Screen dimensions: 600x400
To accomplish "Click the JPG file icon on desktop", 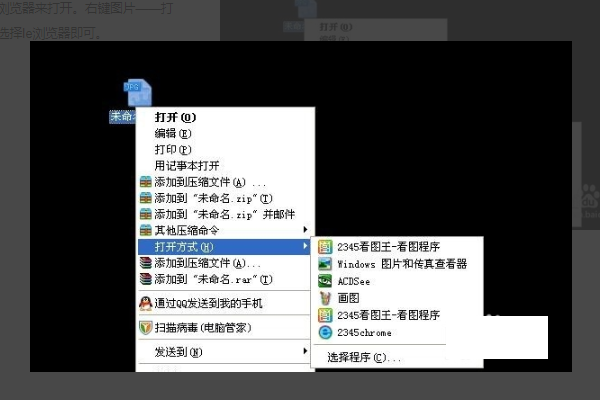I will point(138,92).
